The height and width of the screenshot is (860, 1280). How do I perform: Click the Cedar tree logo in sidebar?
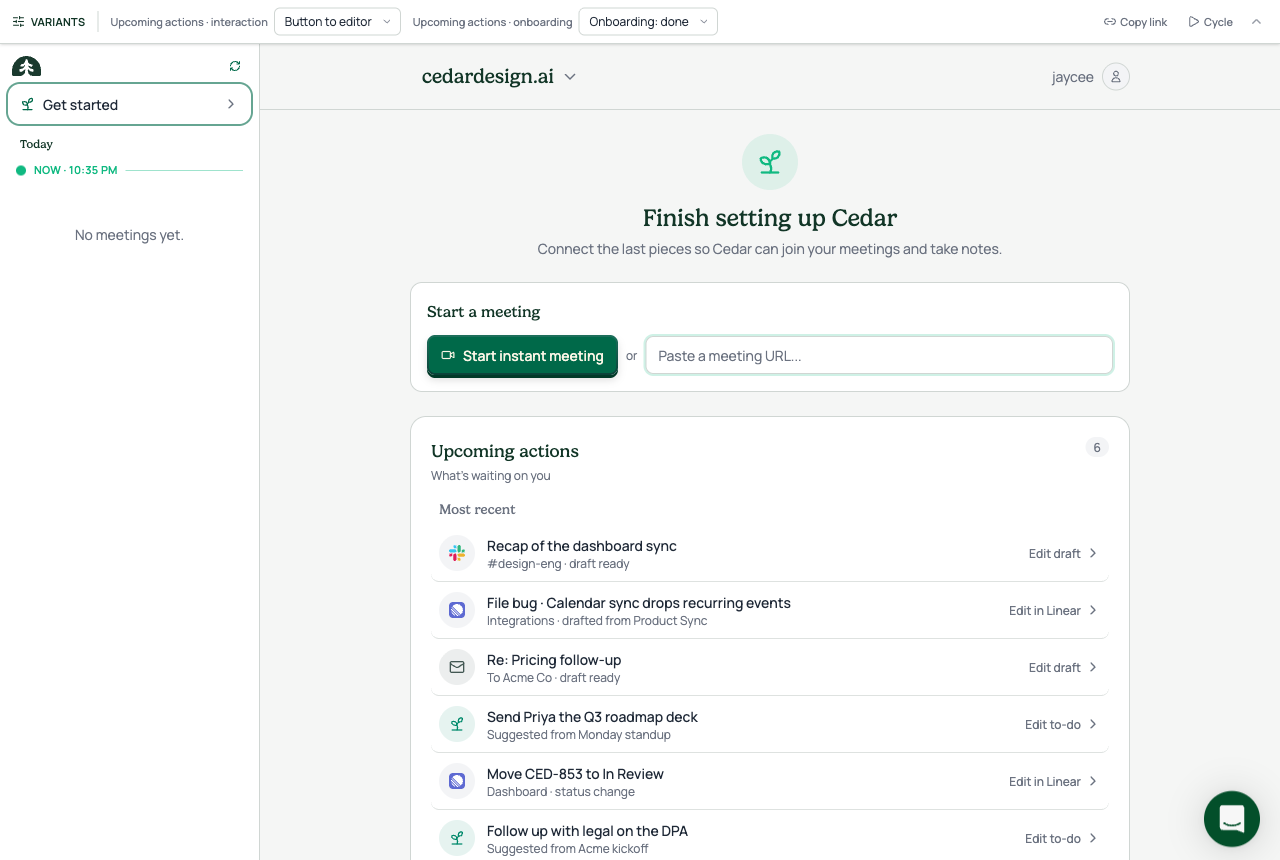27,67
